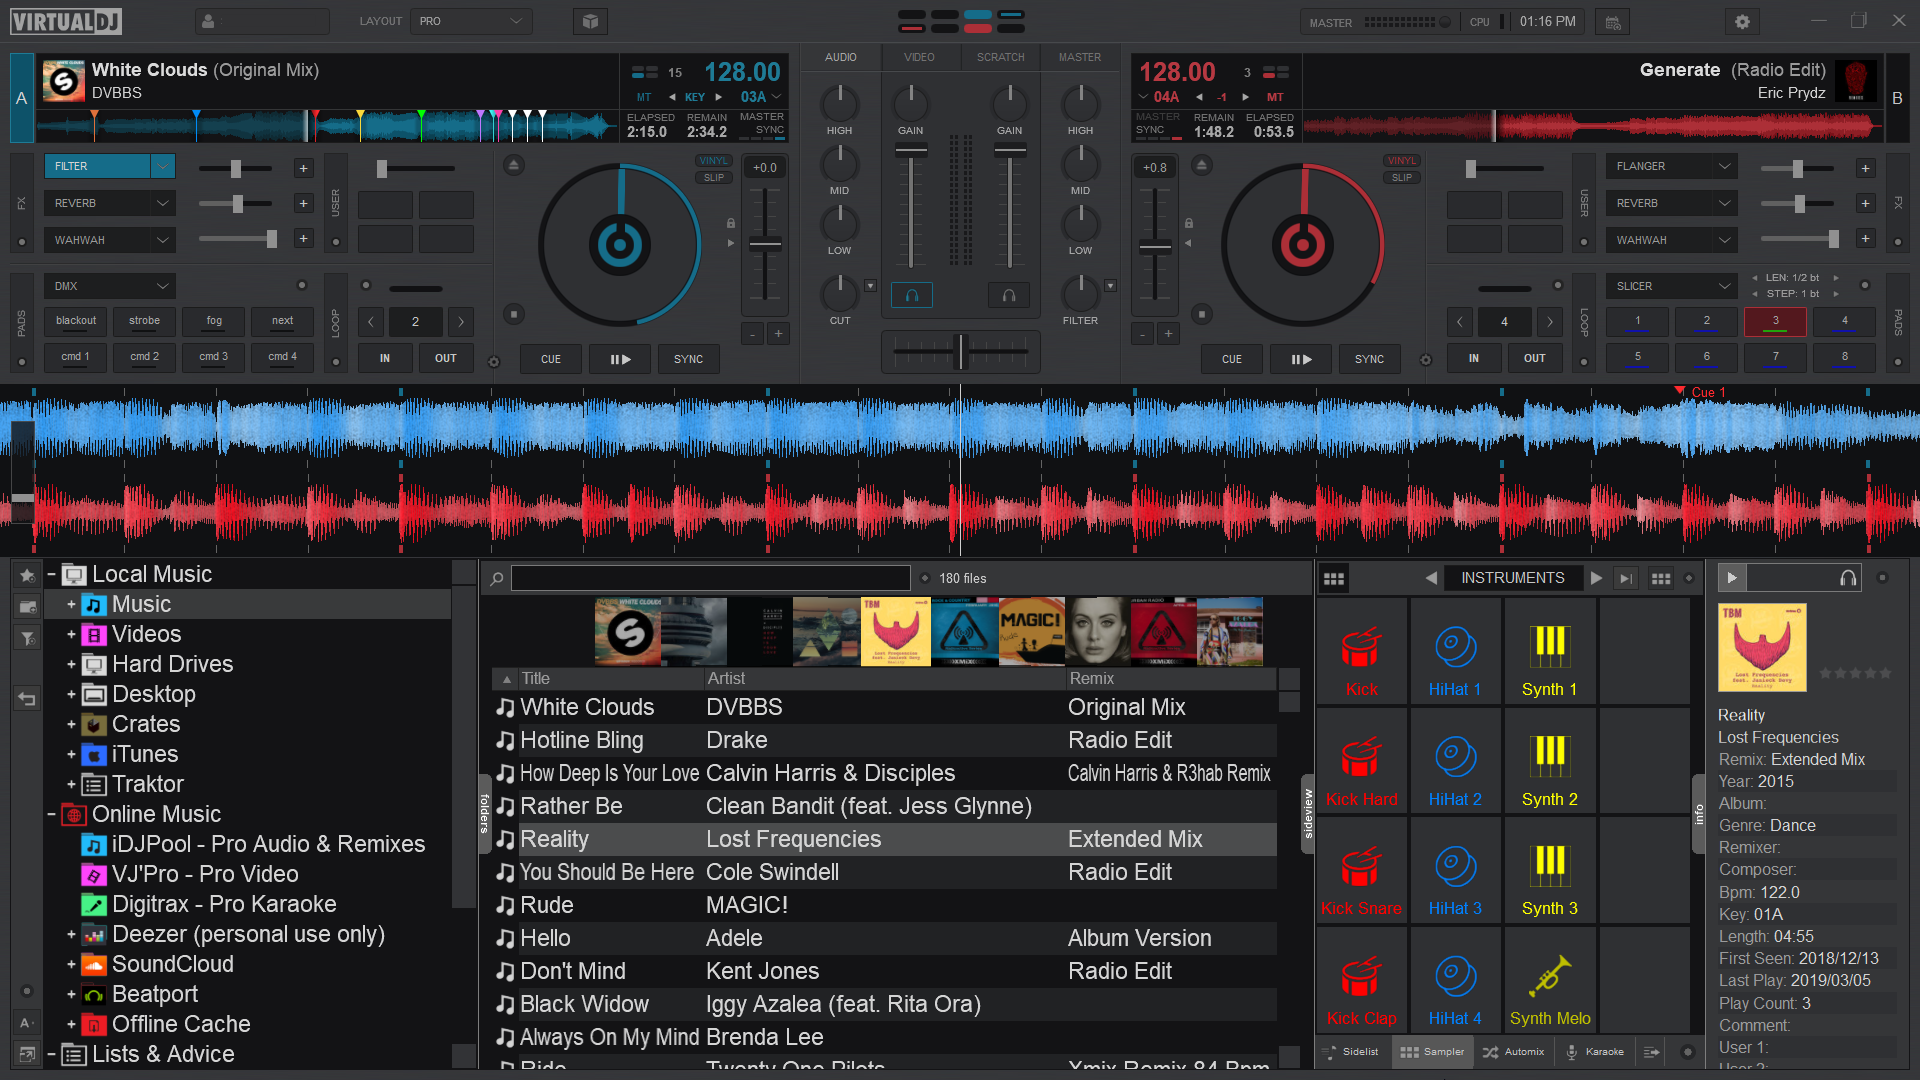
Task: Open the Sideview Karaoke tab
Action: 1595,1052
